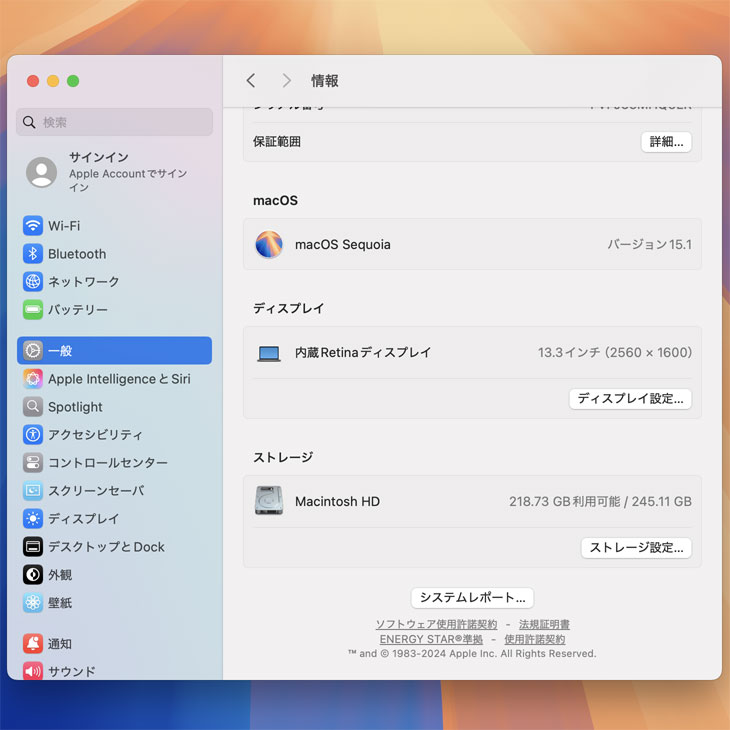Open 使用許諾契約 link
Viewport: 730px width, 730px height.
[535, 639]
